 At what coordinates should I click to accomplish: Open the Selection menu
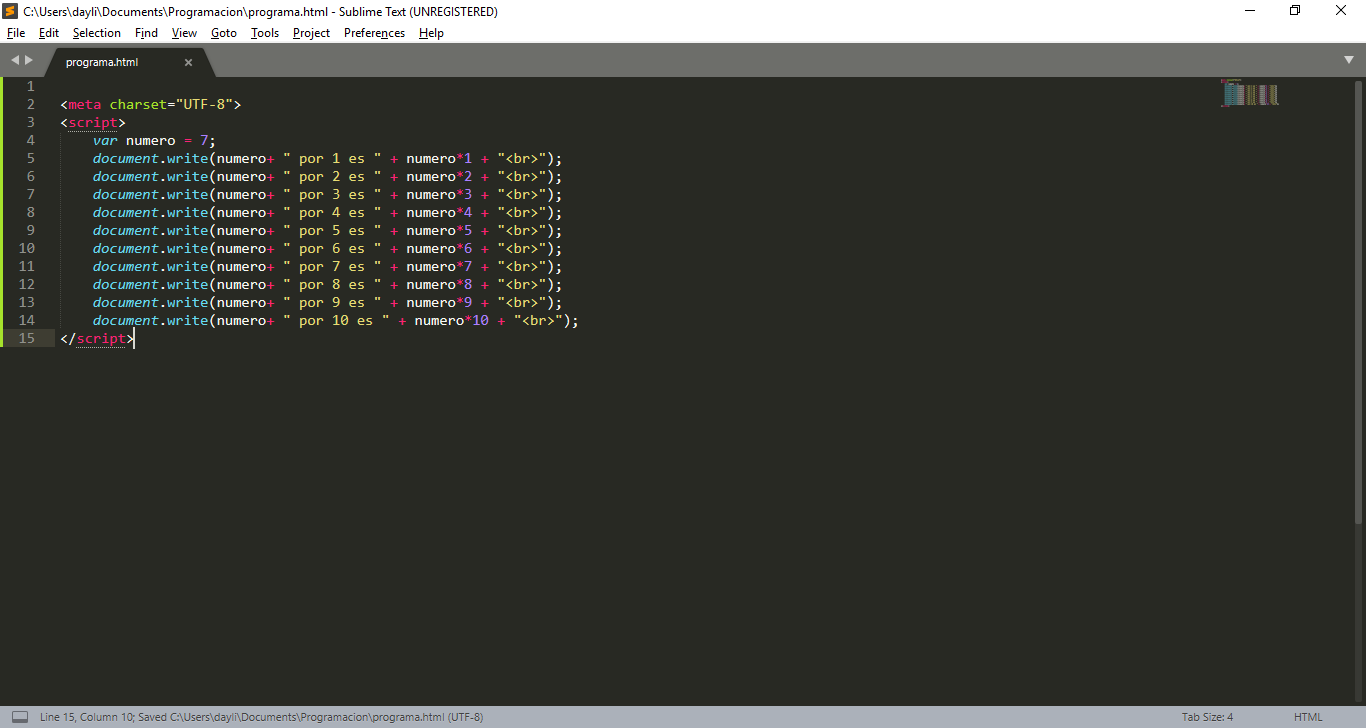coord(96,33)
